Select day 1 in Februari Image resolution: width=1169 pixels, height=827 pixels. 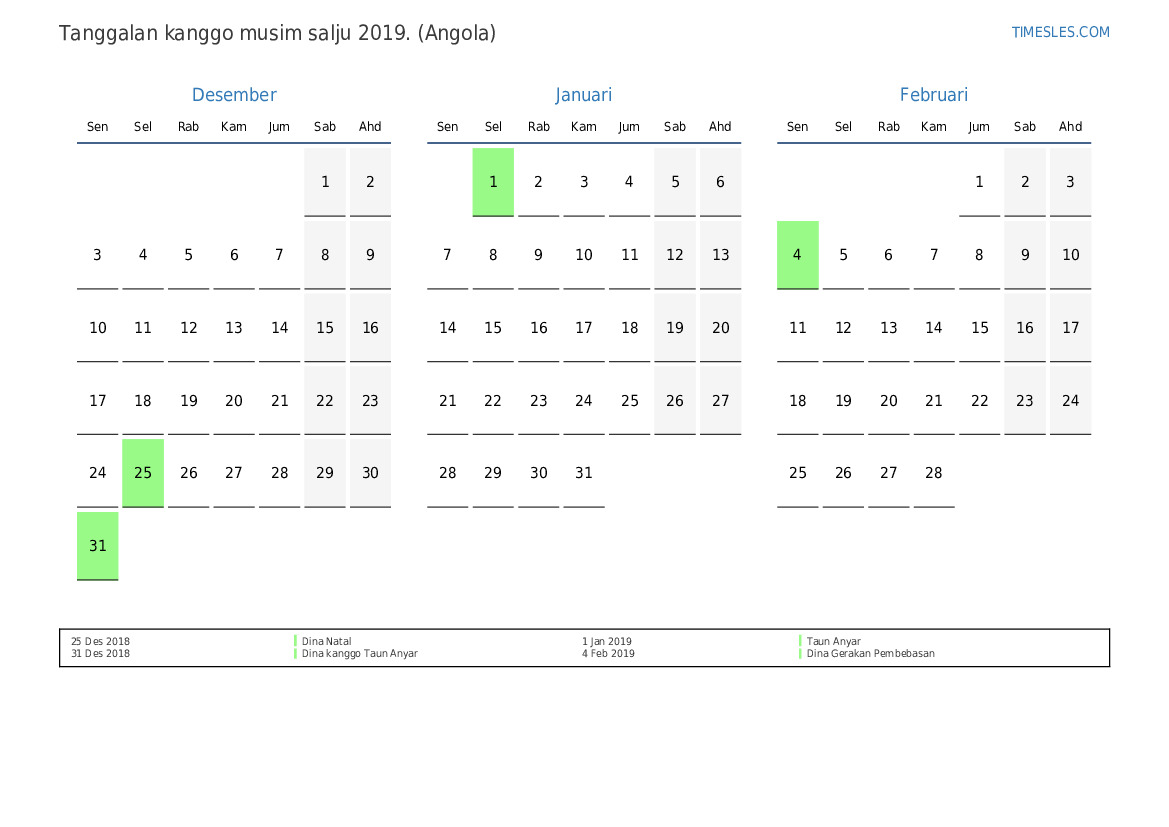point(980,182)
